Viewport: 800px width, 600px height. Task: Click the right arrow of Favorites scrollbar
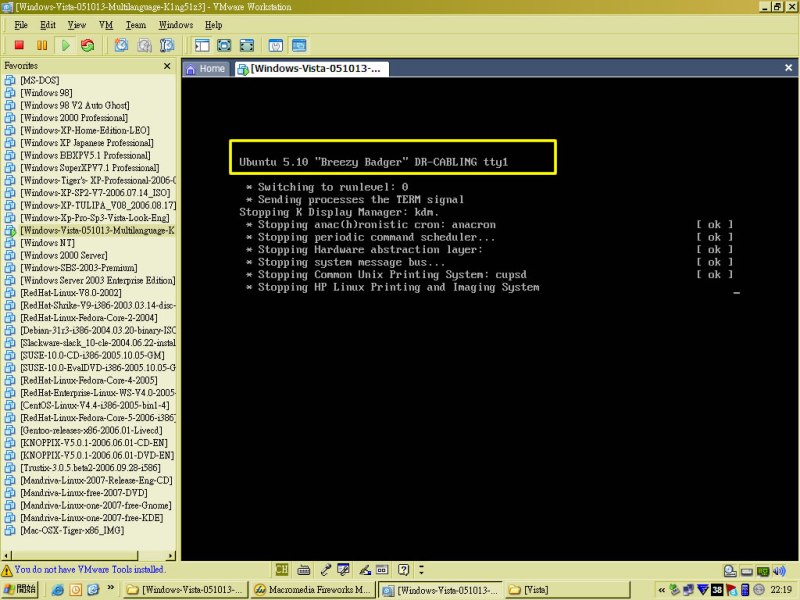(171, 555)
